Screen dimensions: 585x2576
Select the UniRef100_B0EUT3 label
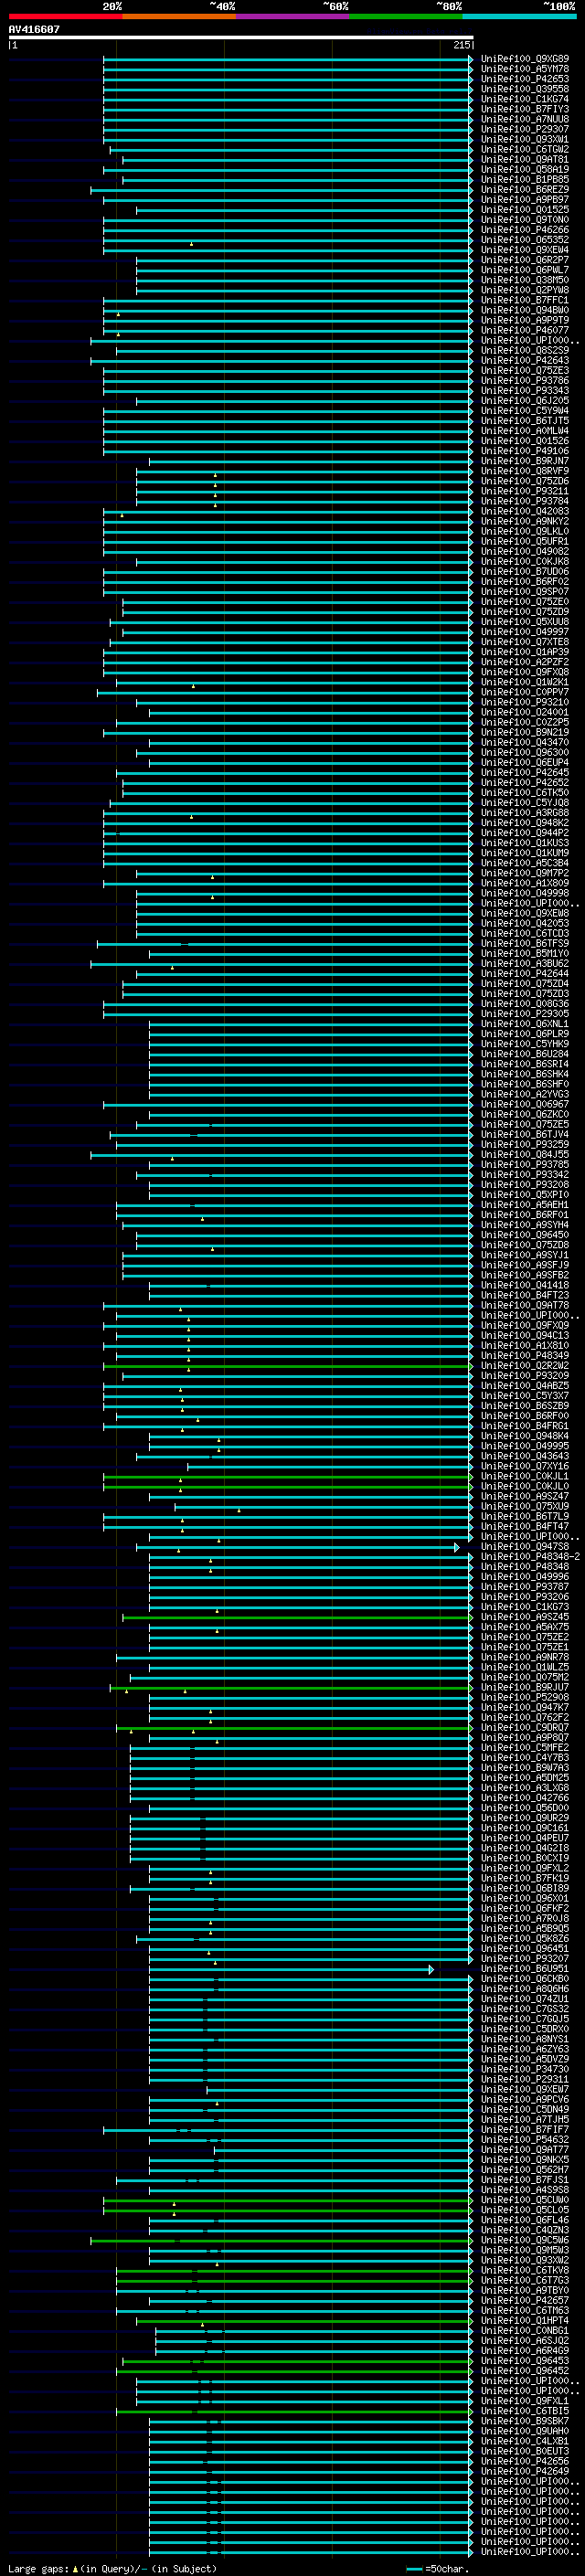click(x=525, y=2450)
